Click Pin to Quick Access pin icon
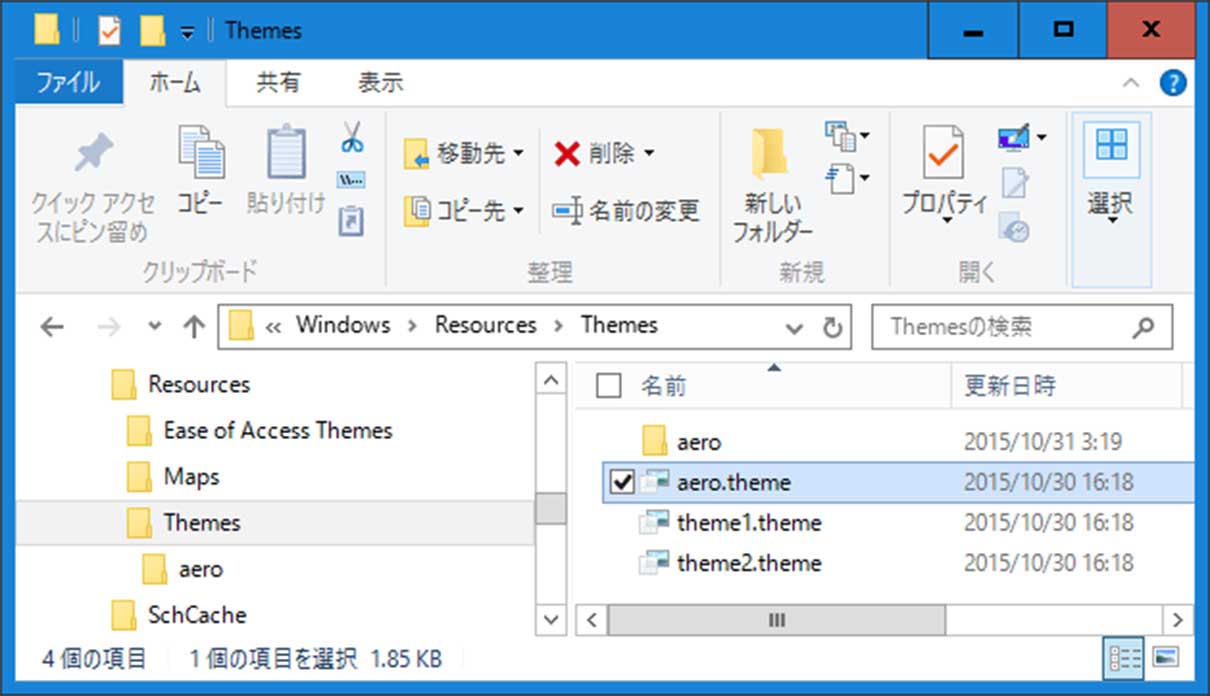Image resolution: width=1210 pixels, height=696 pixels. tap(93, 152)
